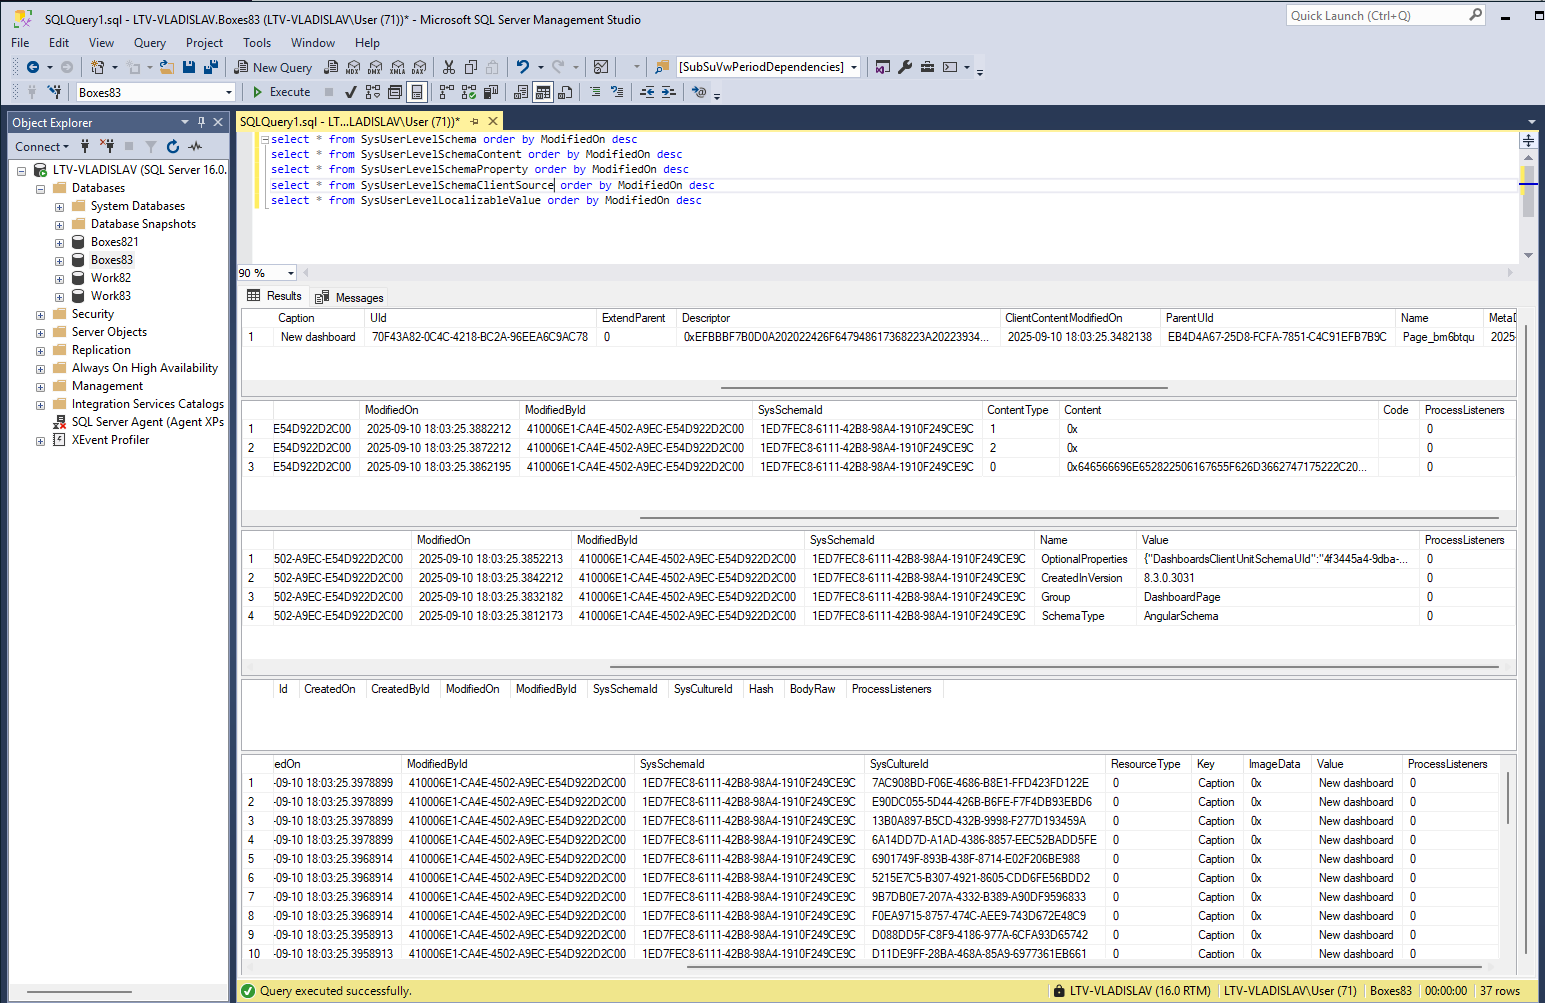Collapse the Databases folder
1545x1003 pixels.
(41, 189)
